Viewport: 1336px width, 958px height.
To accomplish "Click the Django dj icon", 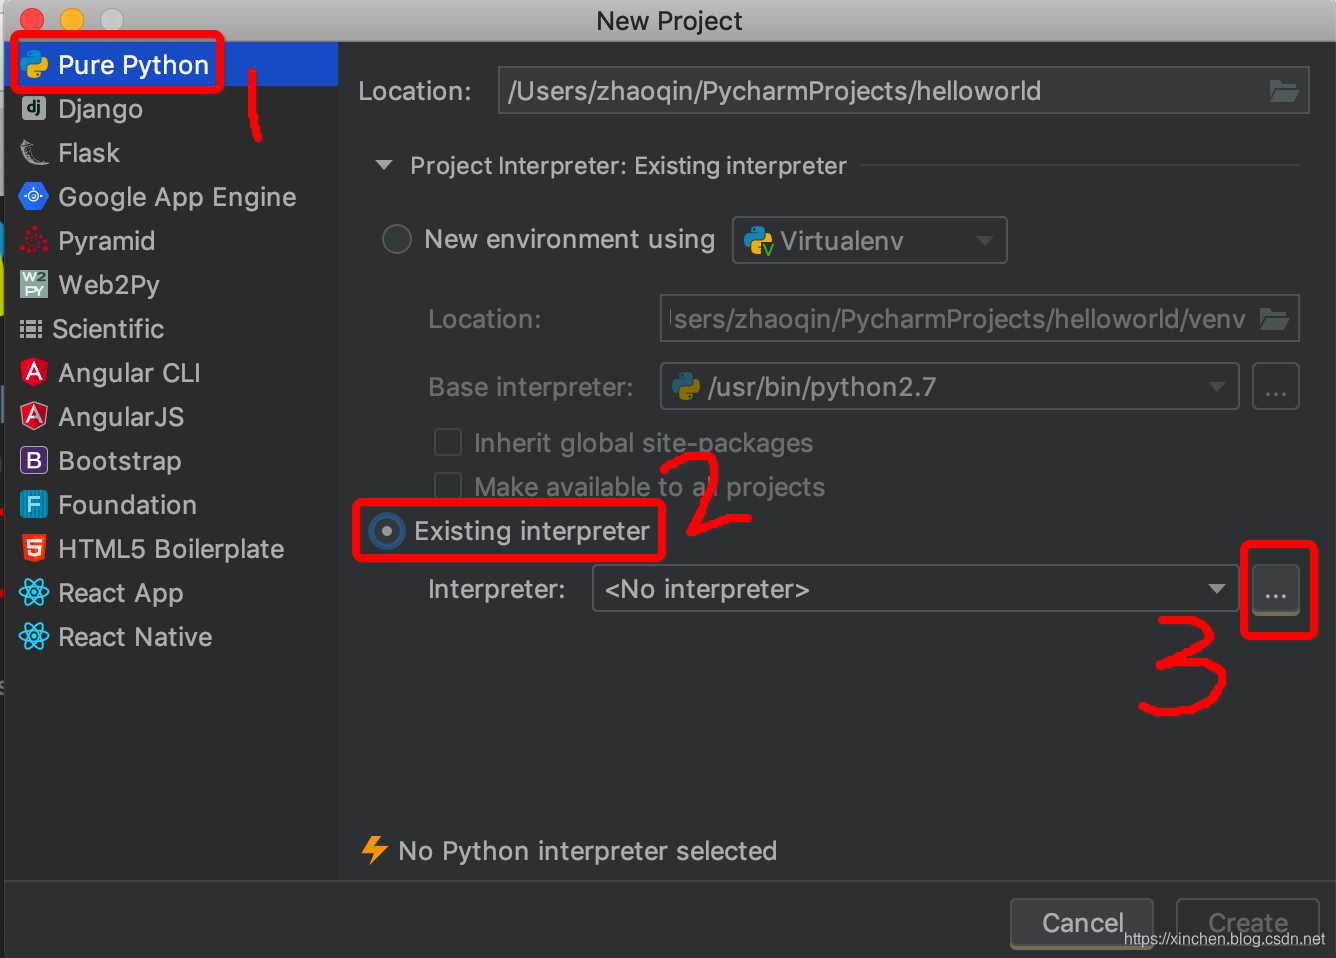I will coord(34,108).
